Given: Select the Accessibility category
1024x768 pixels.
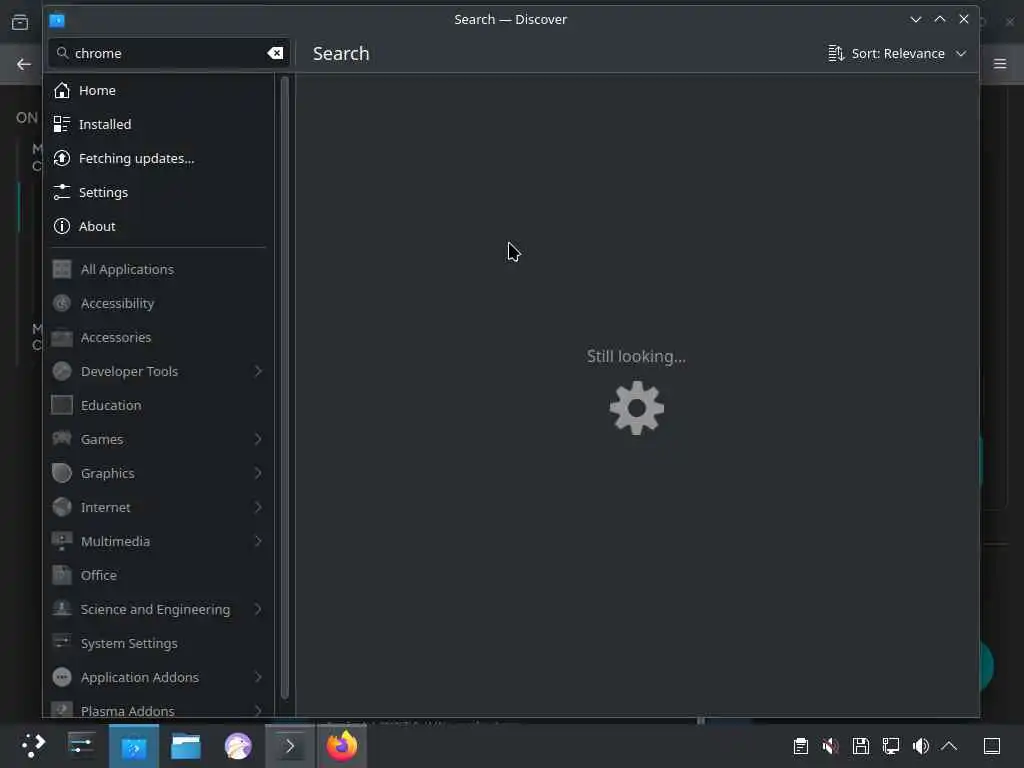Looking at the screenshot, I should [x=159, y=303].
